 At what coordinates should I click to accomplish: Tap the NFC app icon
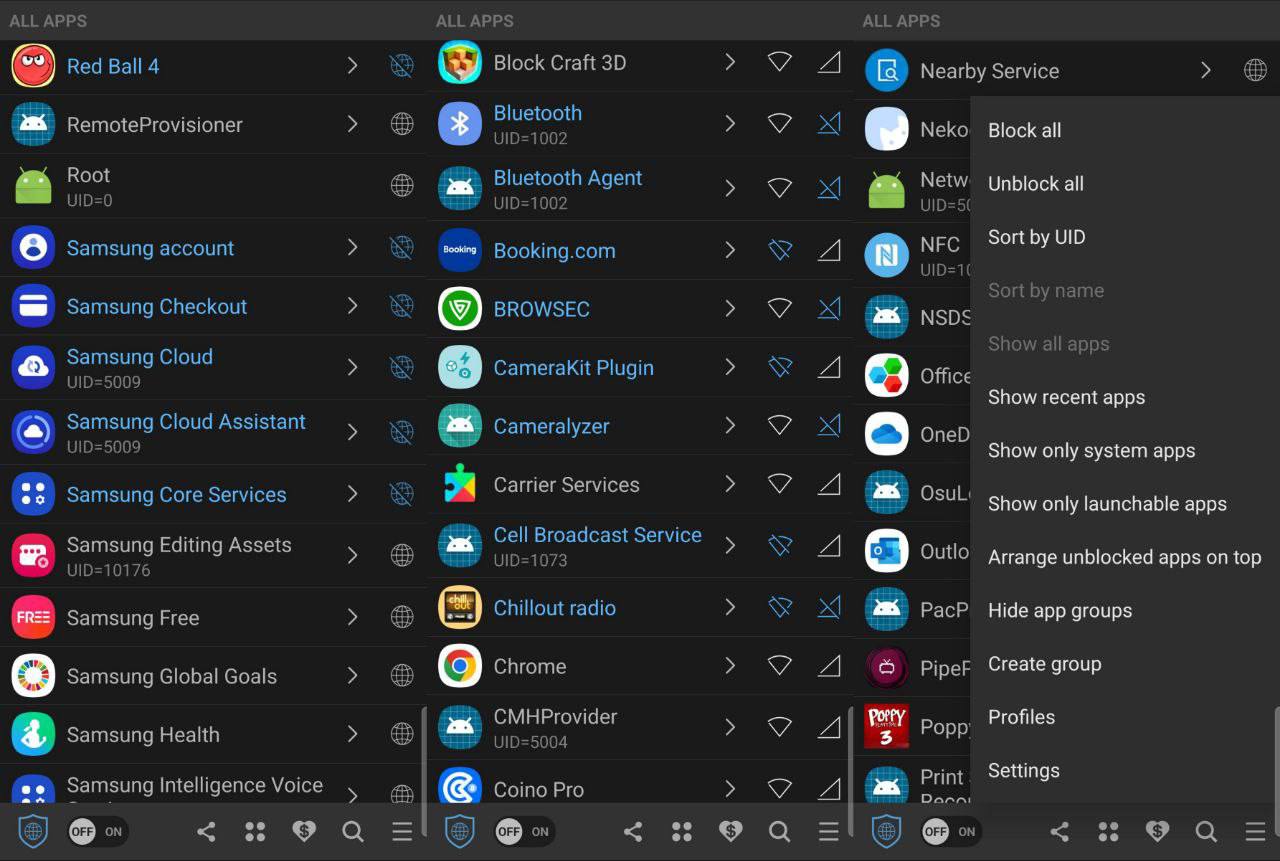point(886,255)
